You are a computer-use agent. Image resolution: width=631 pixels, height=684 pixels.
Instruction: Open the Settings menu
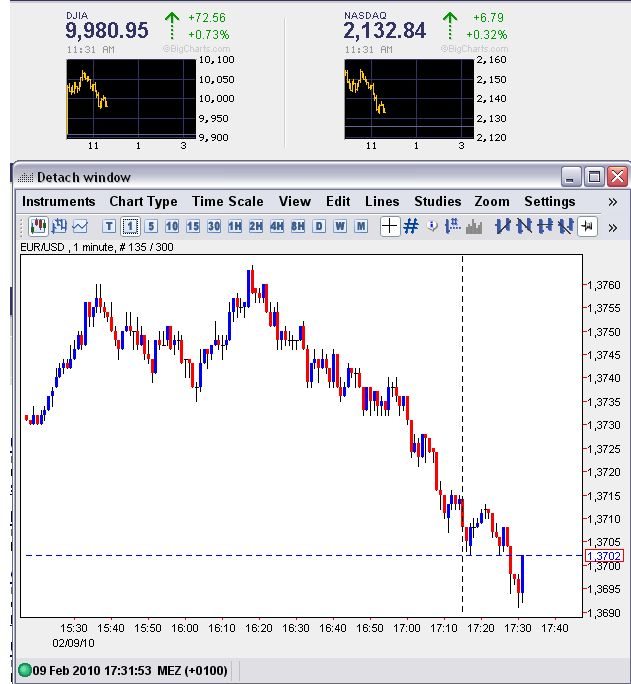(549, 202)
